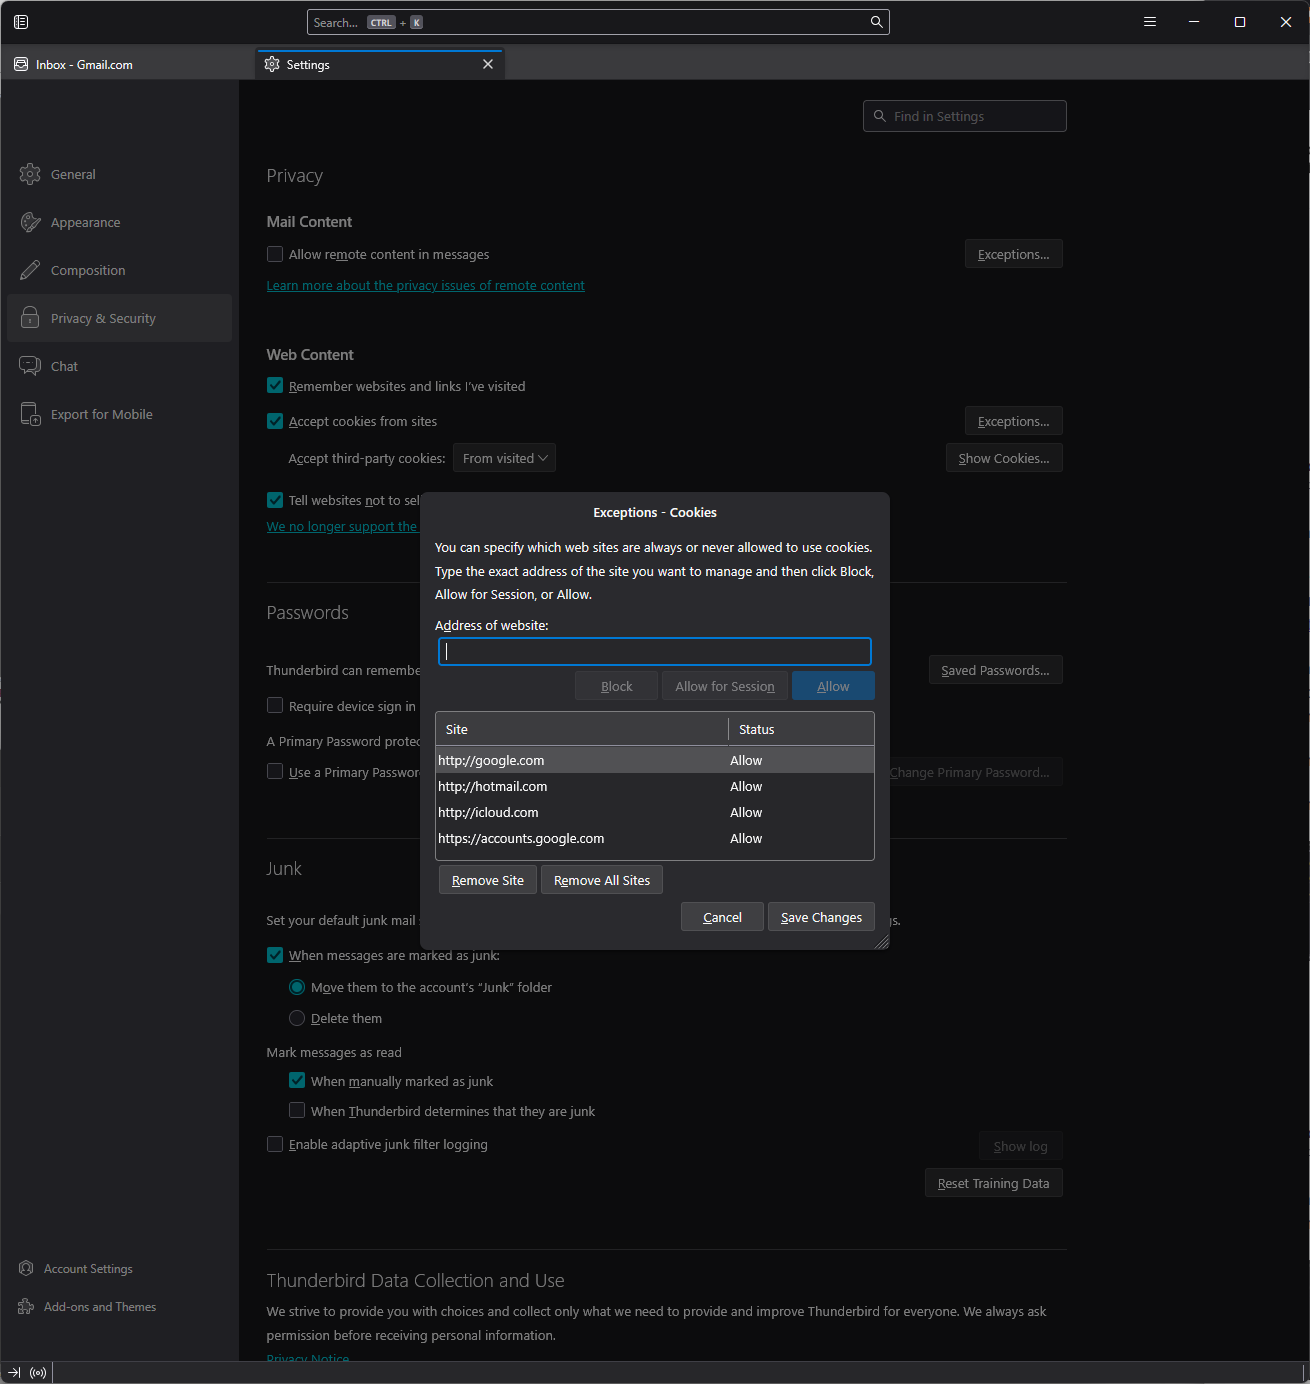Open the Thunderbird hamburger menu
Image resolution: width=1310 pixels, height=1384 pixels.
pyautogui.click(x=1150, y=22)
